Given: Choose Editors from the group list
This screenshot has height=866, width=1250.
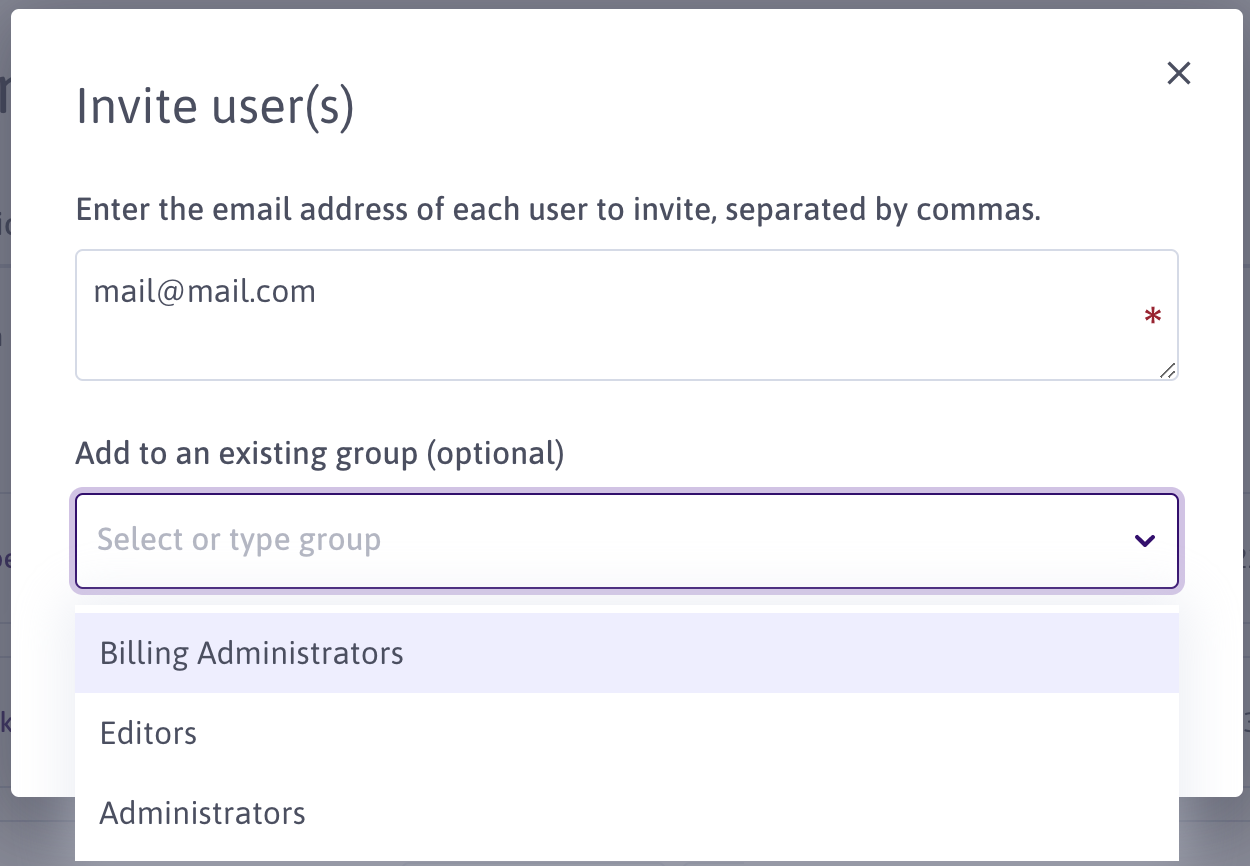Looking at the screenshot, I should click(149, 733).
